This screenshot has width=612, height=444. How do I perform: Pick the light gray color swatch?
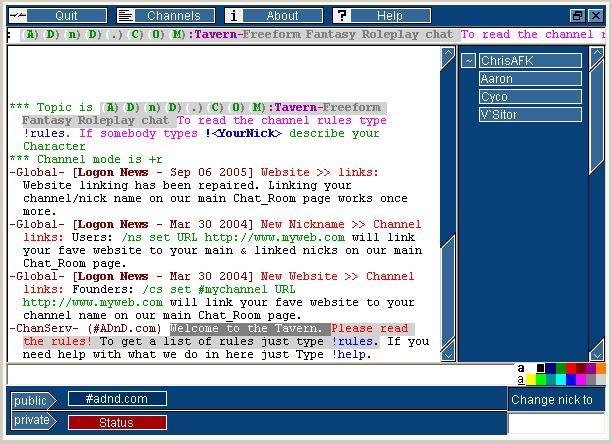[601, 379]
